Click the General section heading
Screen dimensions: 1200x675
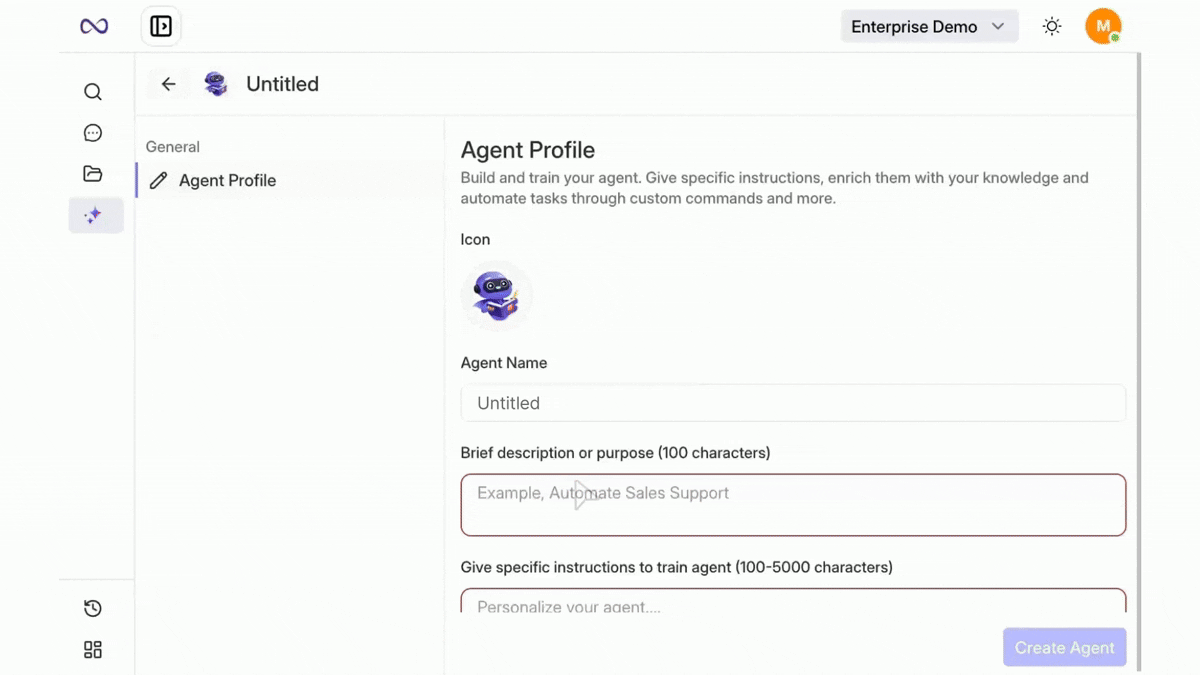coord(172,146)
